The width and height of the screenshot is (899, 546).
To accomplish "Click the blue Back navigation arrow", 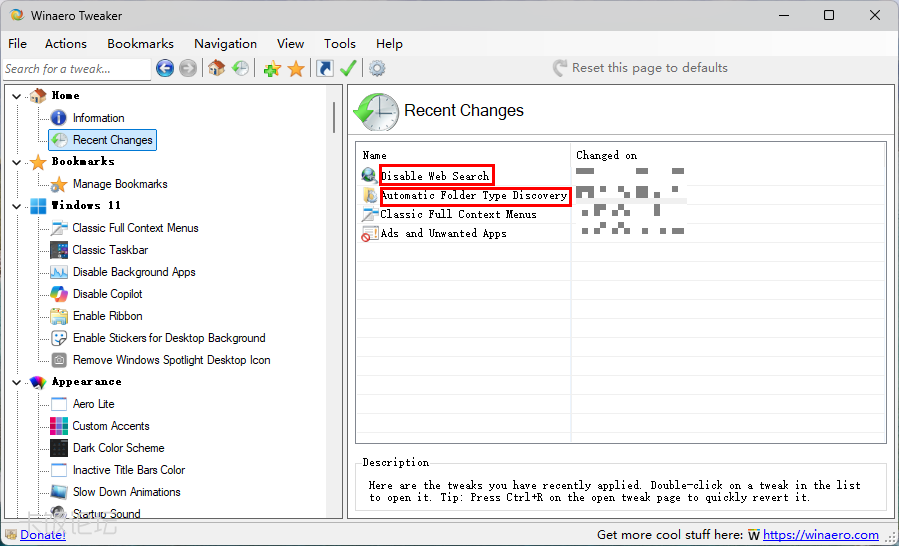I will tap(165, 68).
